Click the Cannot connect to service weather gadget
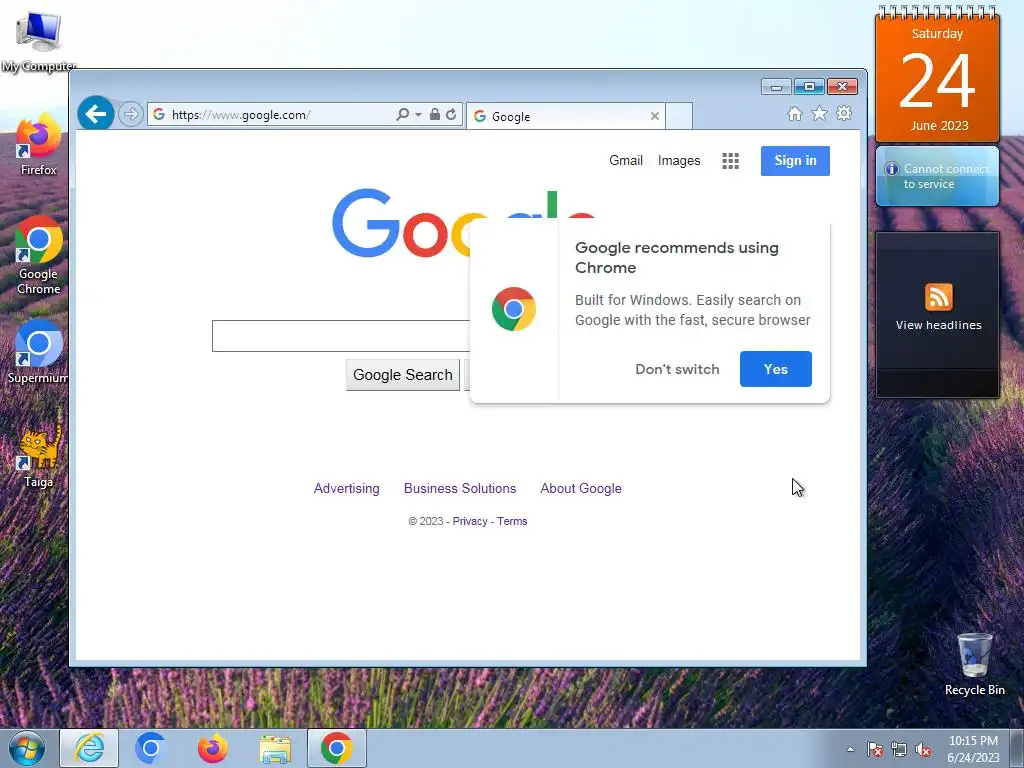Screen dimensions: 1024x768 [x=937, y=176]
